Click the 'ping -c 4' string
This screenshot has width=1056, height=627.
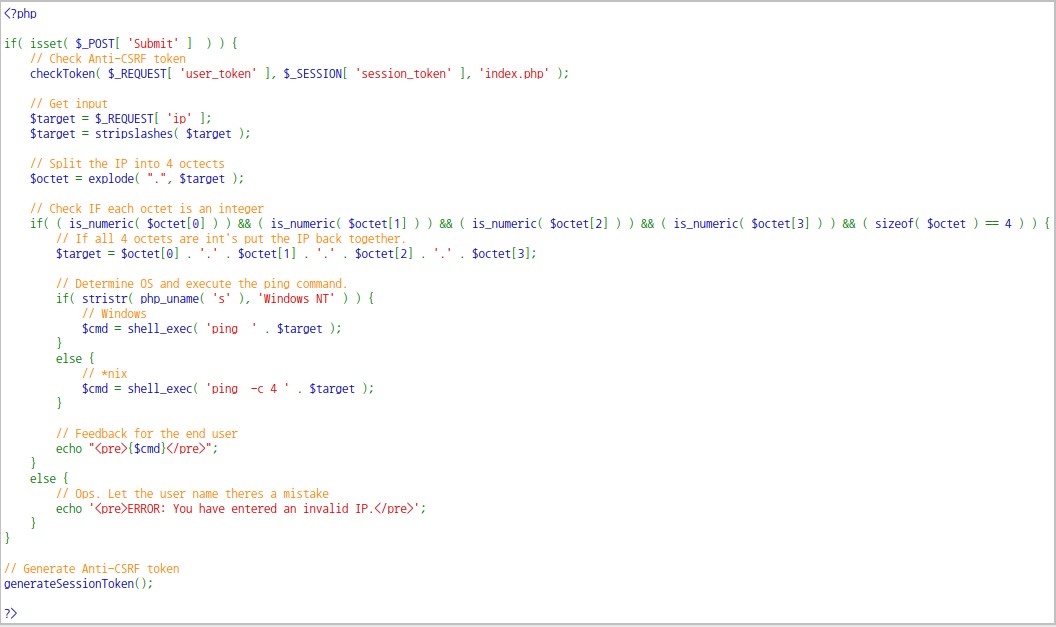[248, 389]
